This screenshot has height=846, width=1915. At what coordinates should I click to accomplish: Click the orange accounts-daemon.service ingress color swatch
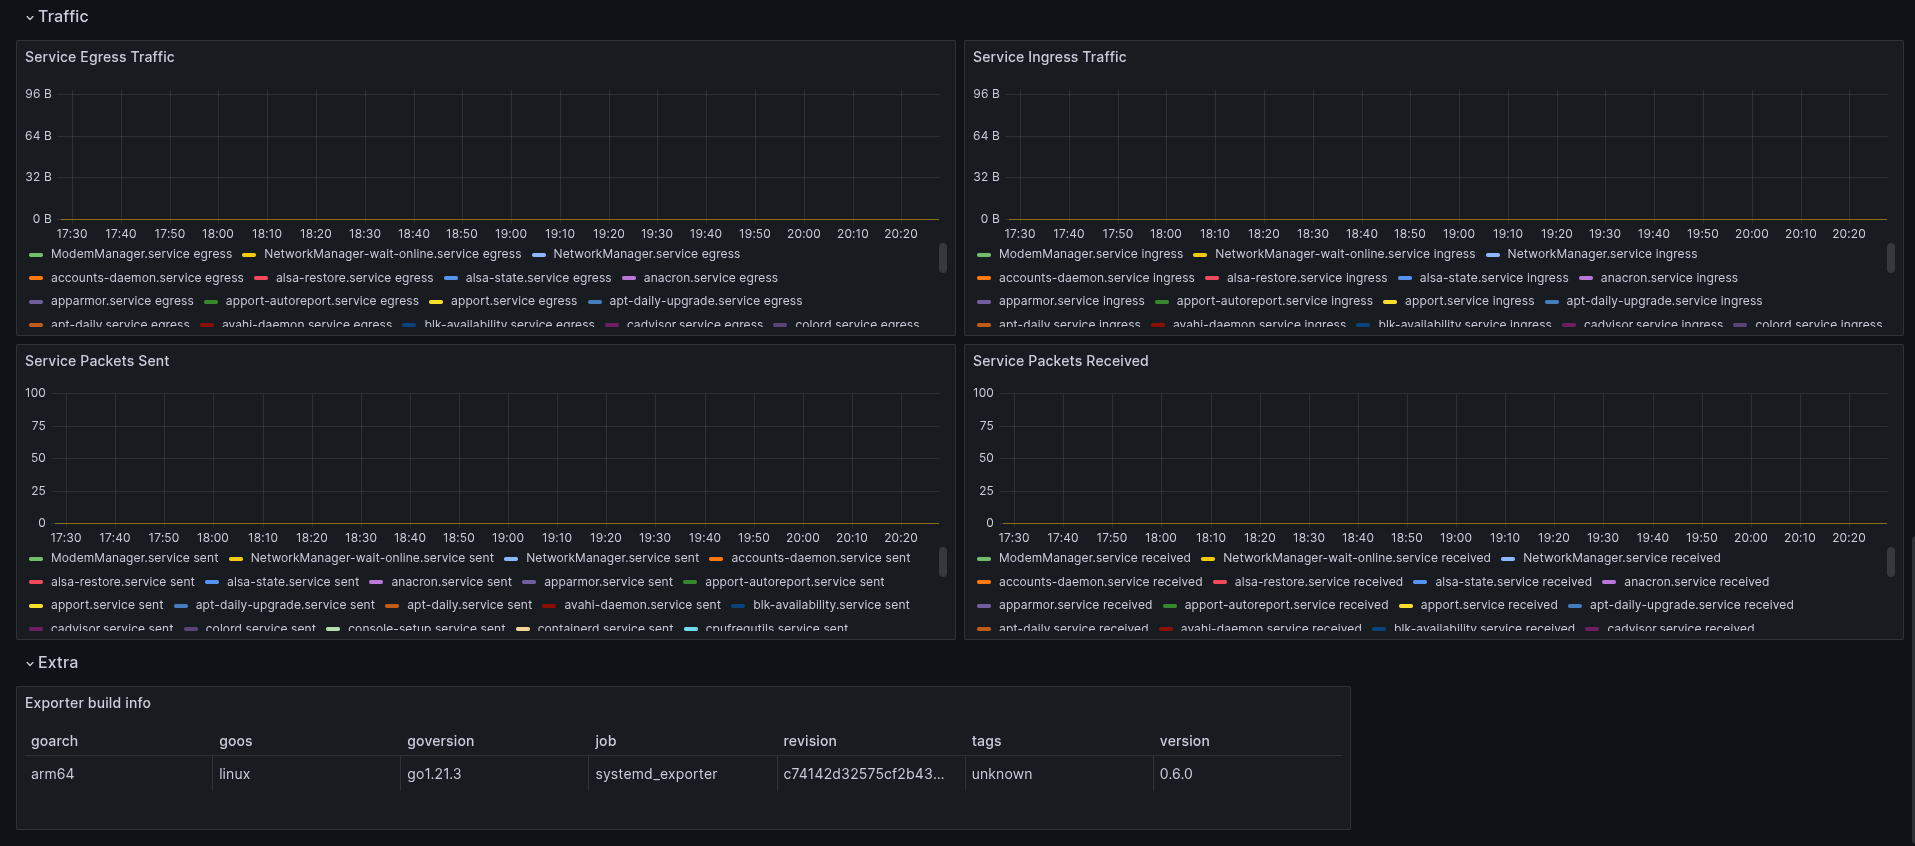pyautogui.click(x=984, y=279)
